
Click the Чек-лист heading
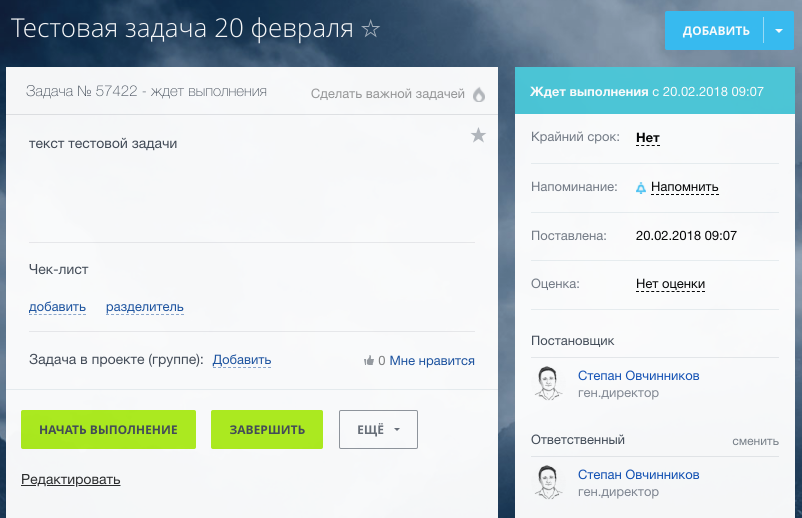click(58, 269)
